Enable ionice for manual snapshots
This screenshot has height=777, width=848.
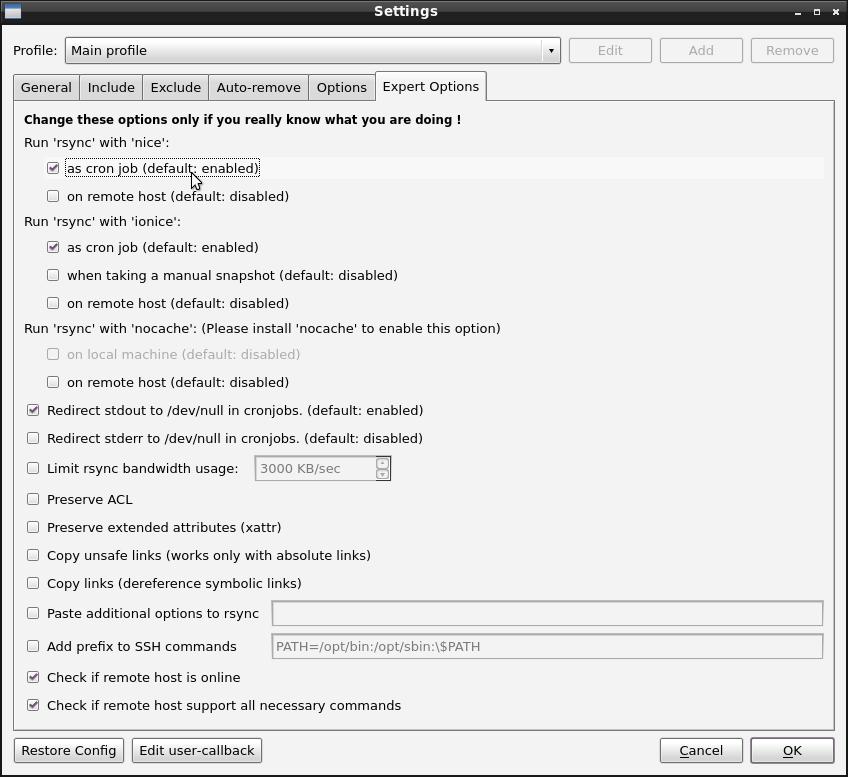tap(53, 275)
